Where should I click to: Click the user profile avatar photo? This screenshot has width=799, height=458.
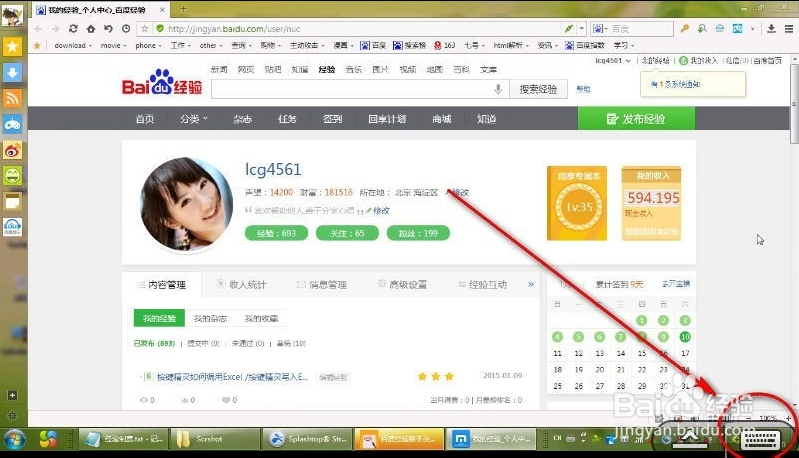(x=187, y=204)
